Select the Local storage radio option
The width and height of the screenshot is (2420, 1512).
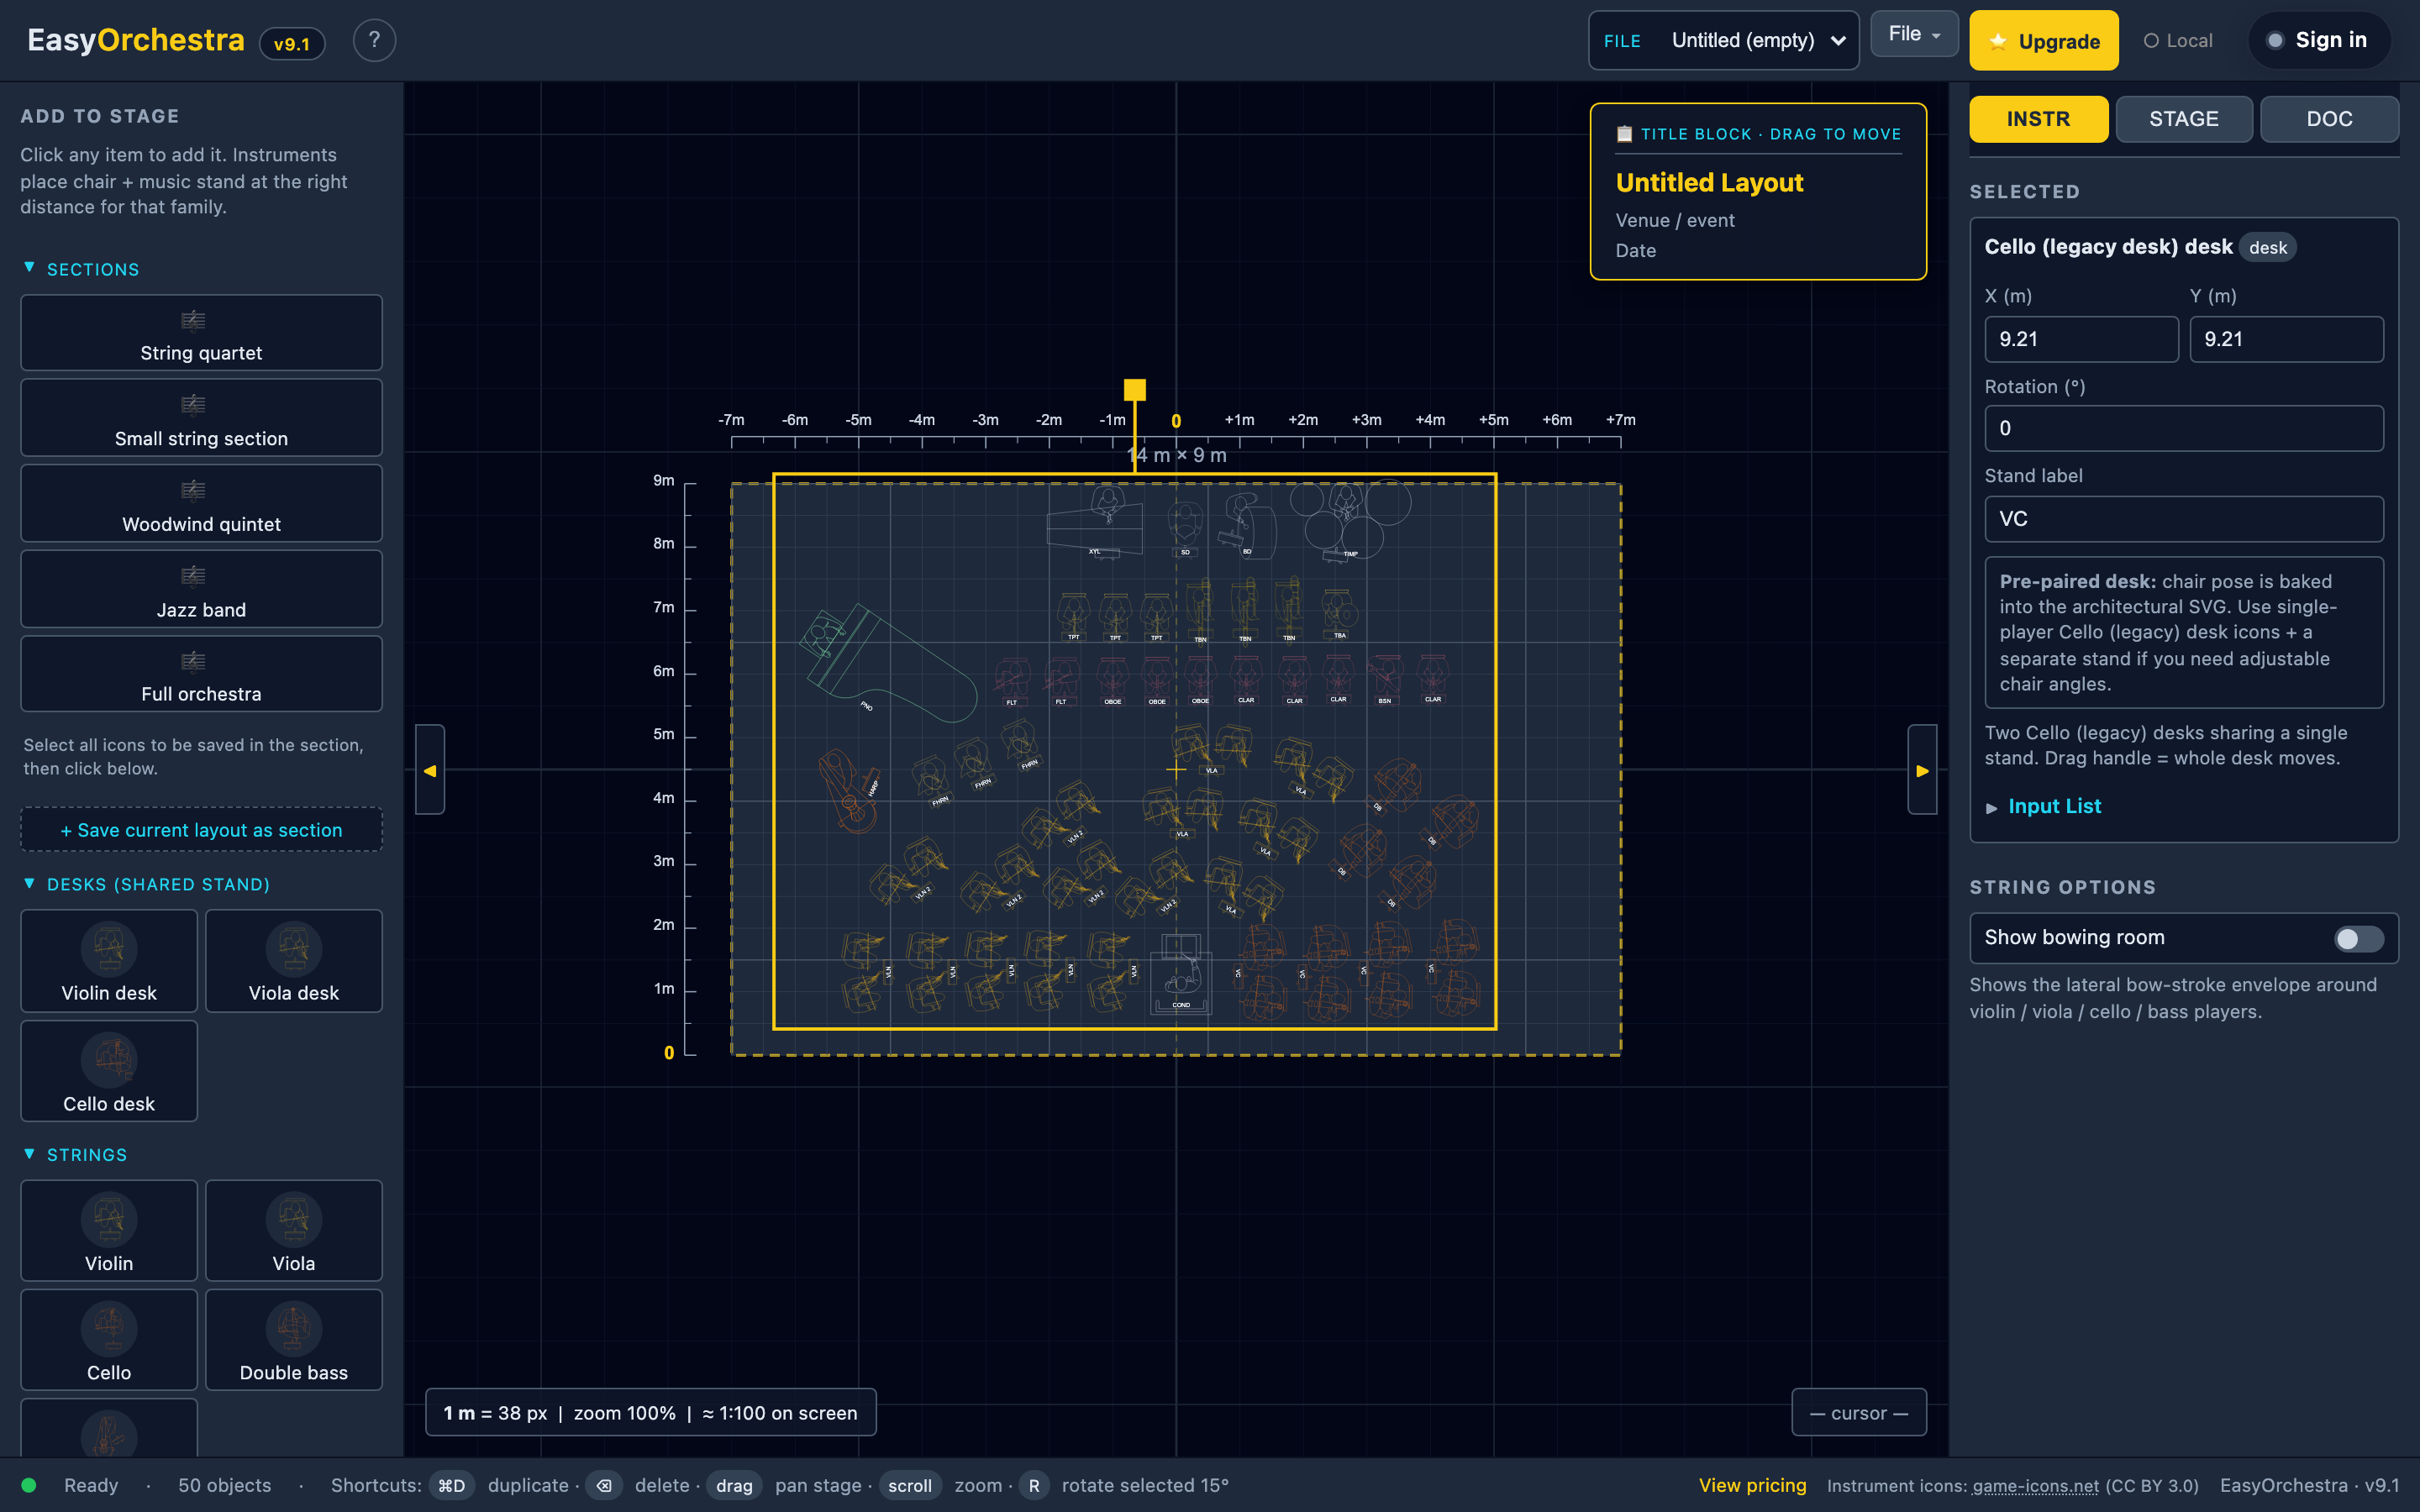[x=2178, y=41]
